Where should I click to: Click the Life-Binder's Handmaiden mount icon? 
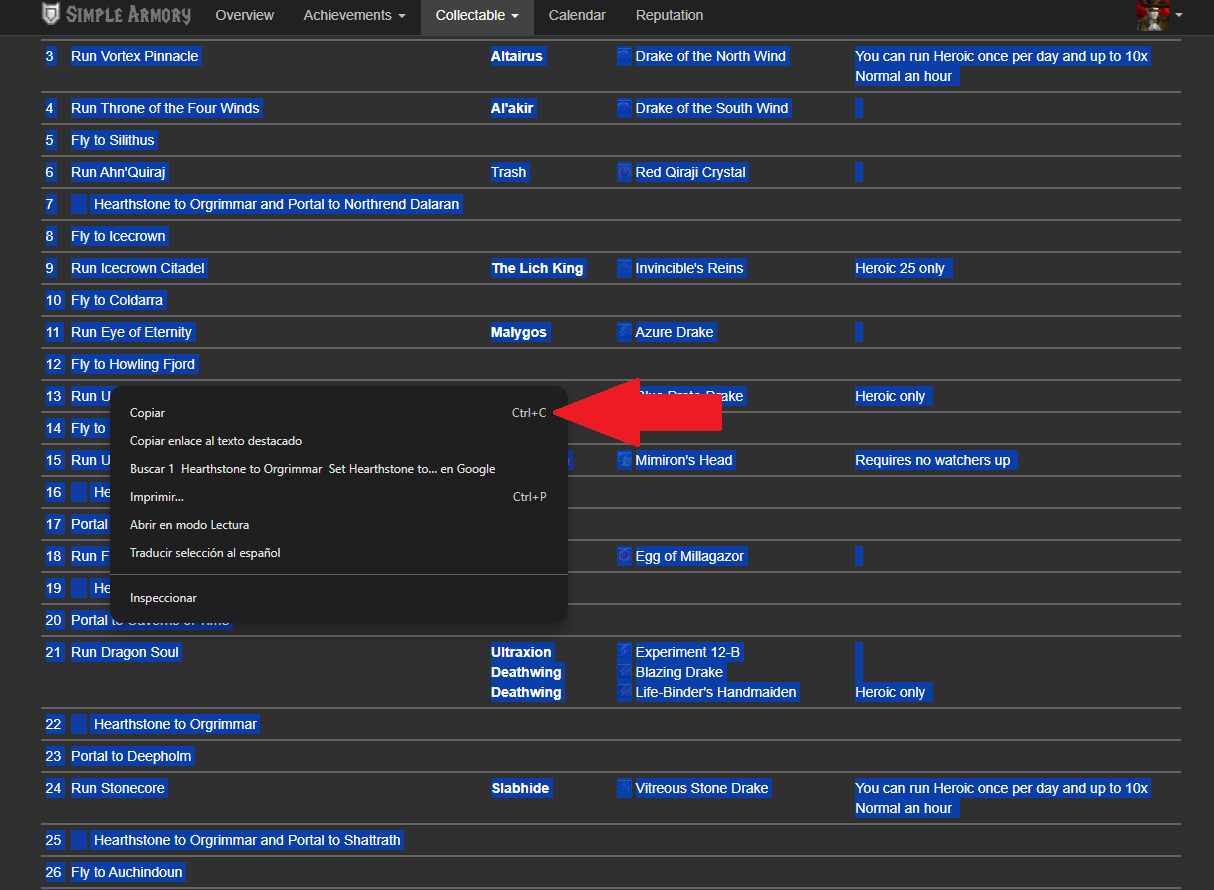pos(624,692)
